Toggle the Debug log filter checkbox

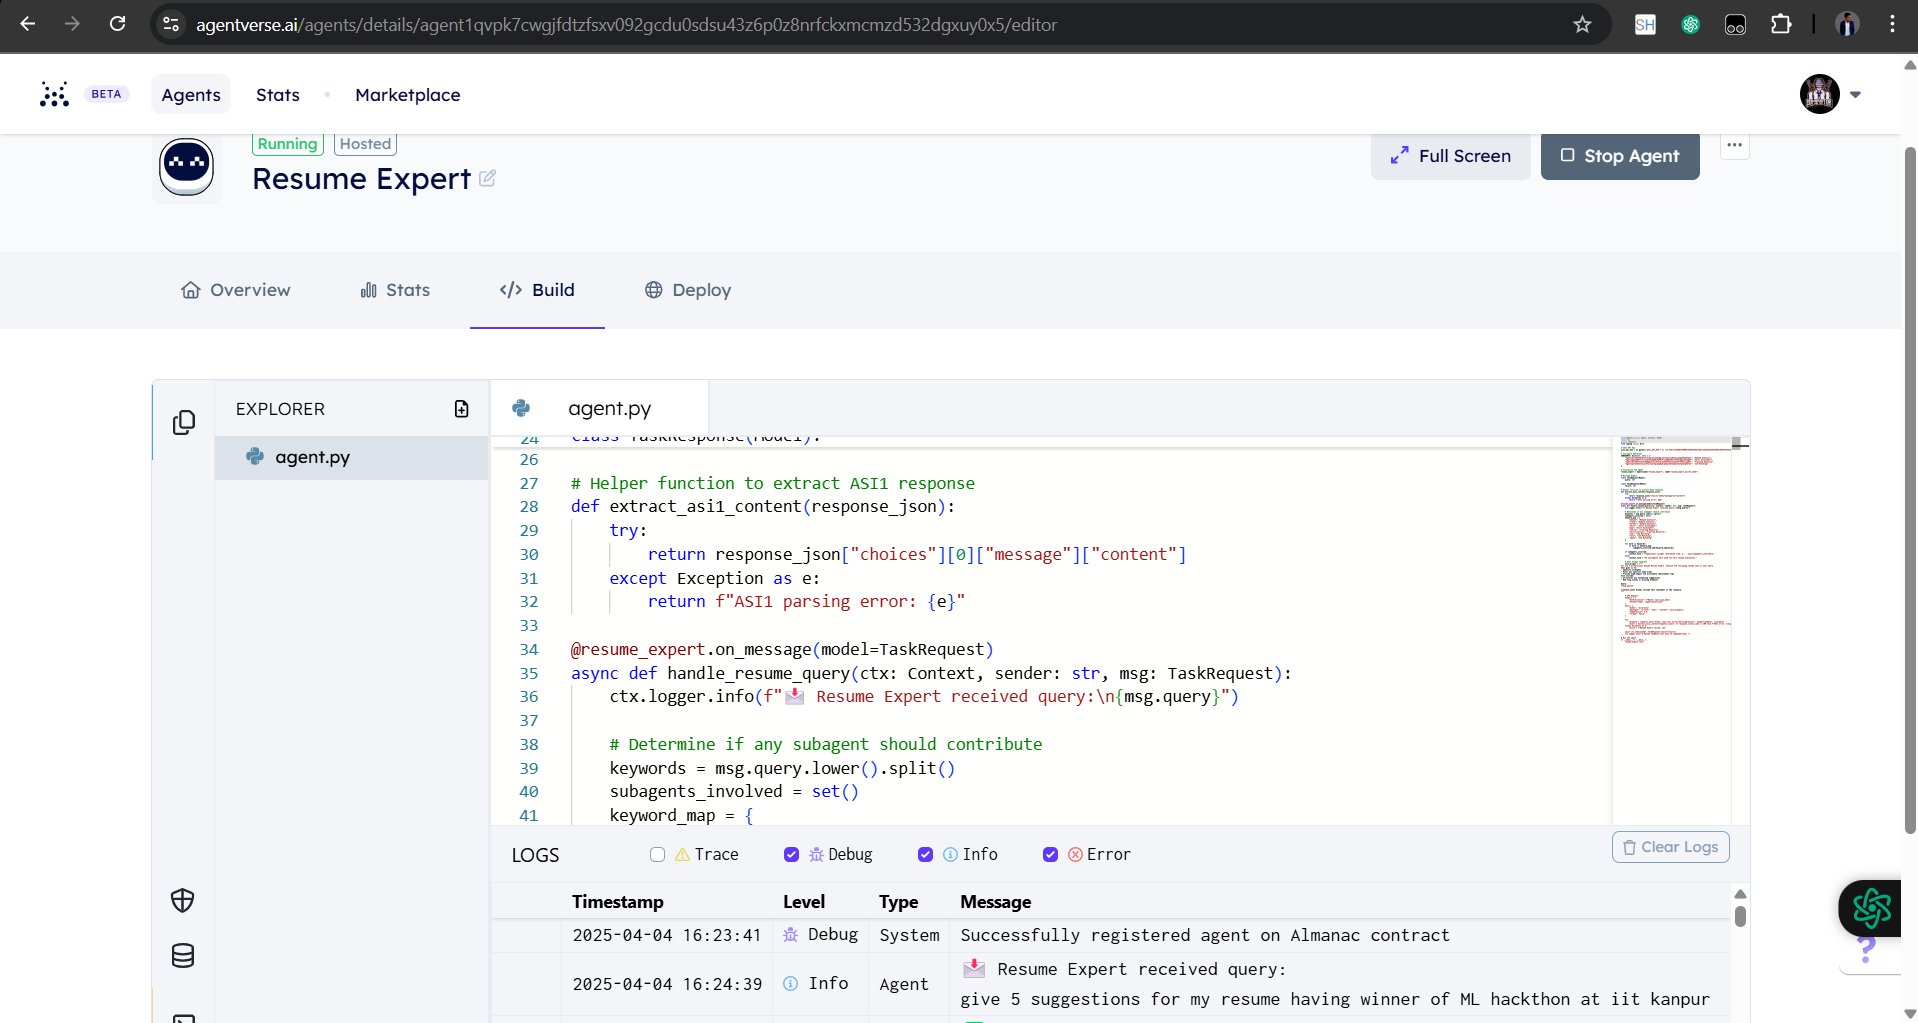point(791,854)
